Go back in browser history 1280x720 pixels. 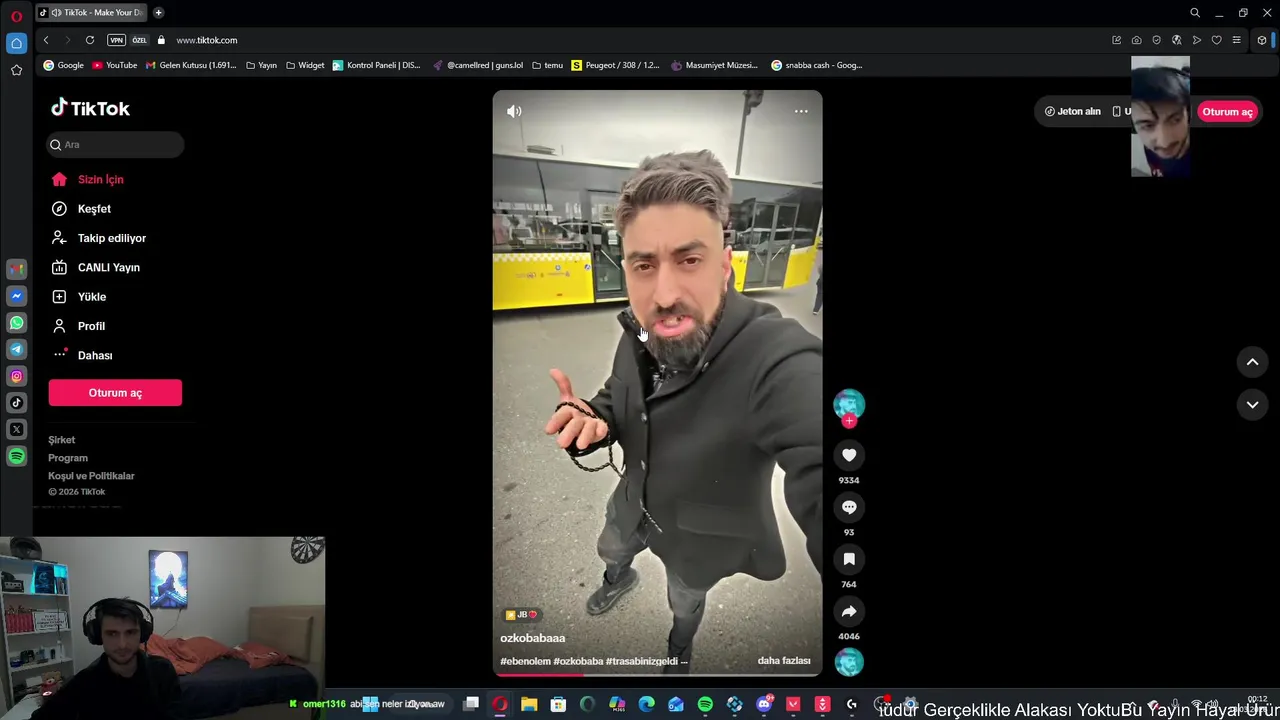(46, 40)
